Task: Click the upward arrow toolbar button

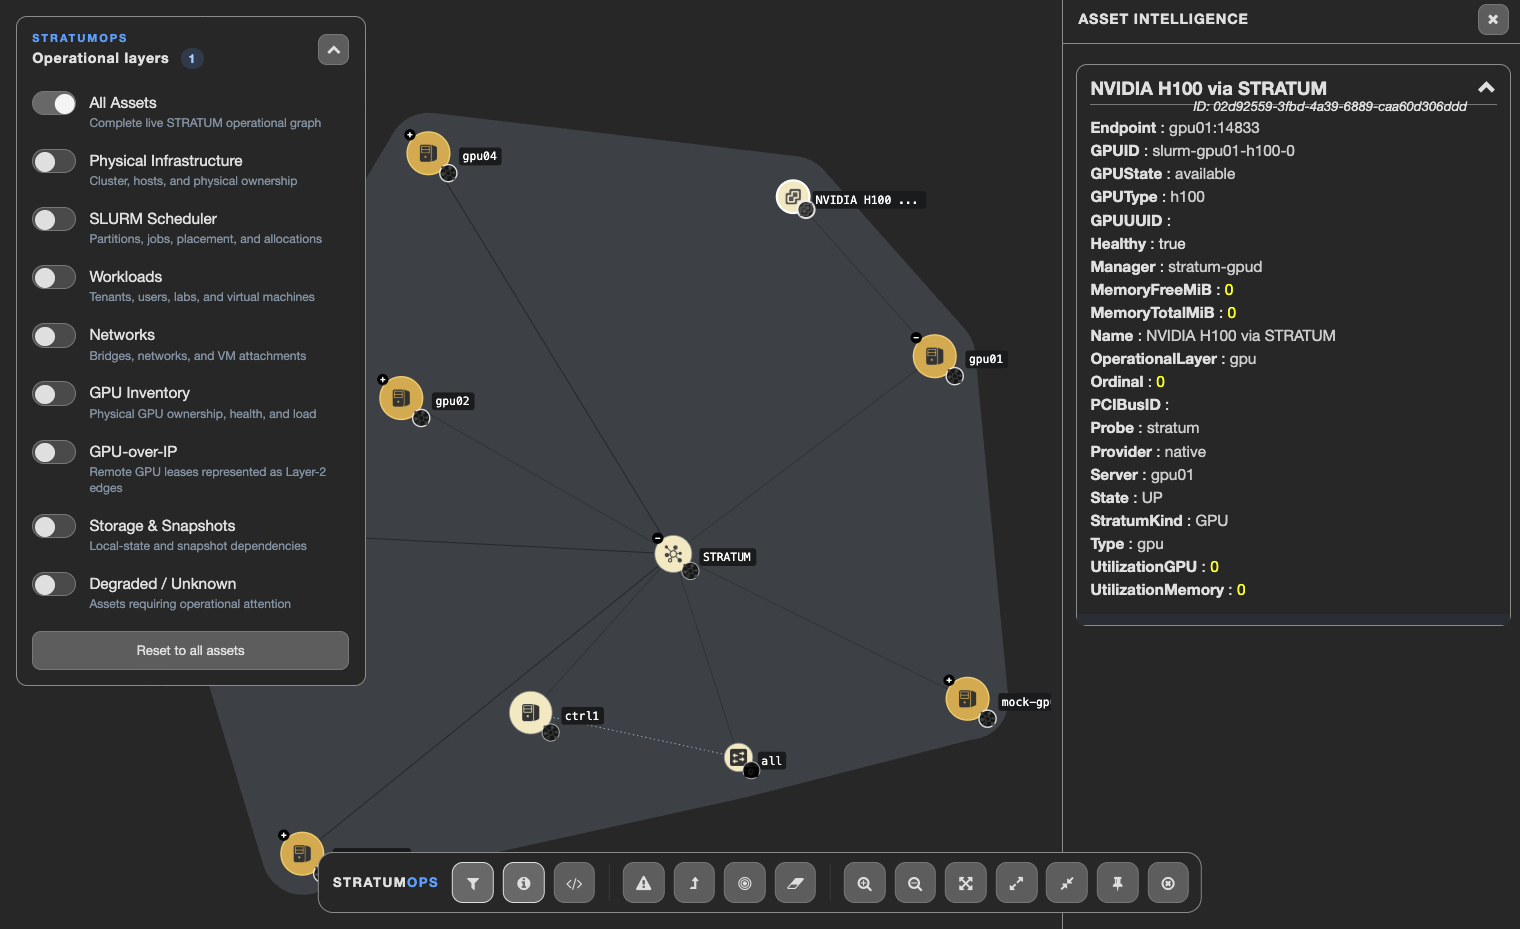Action: (x=694, y=883)
